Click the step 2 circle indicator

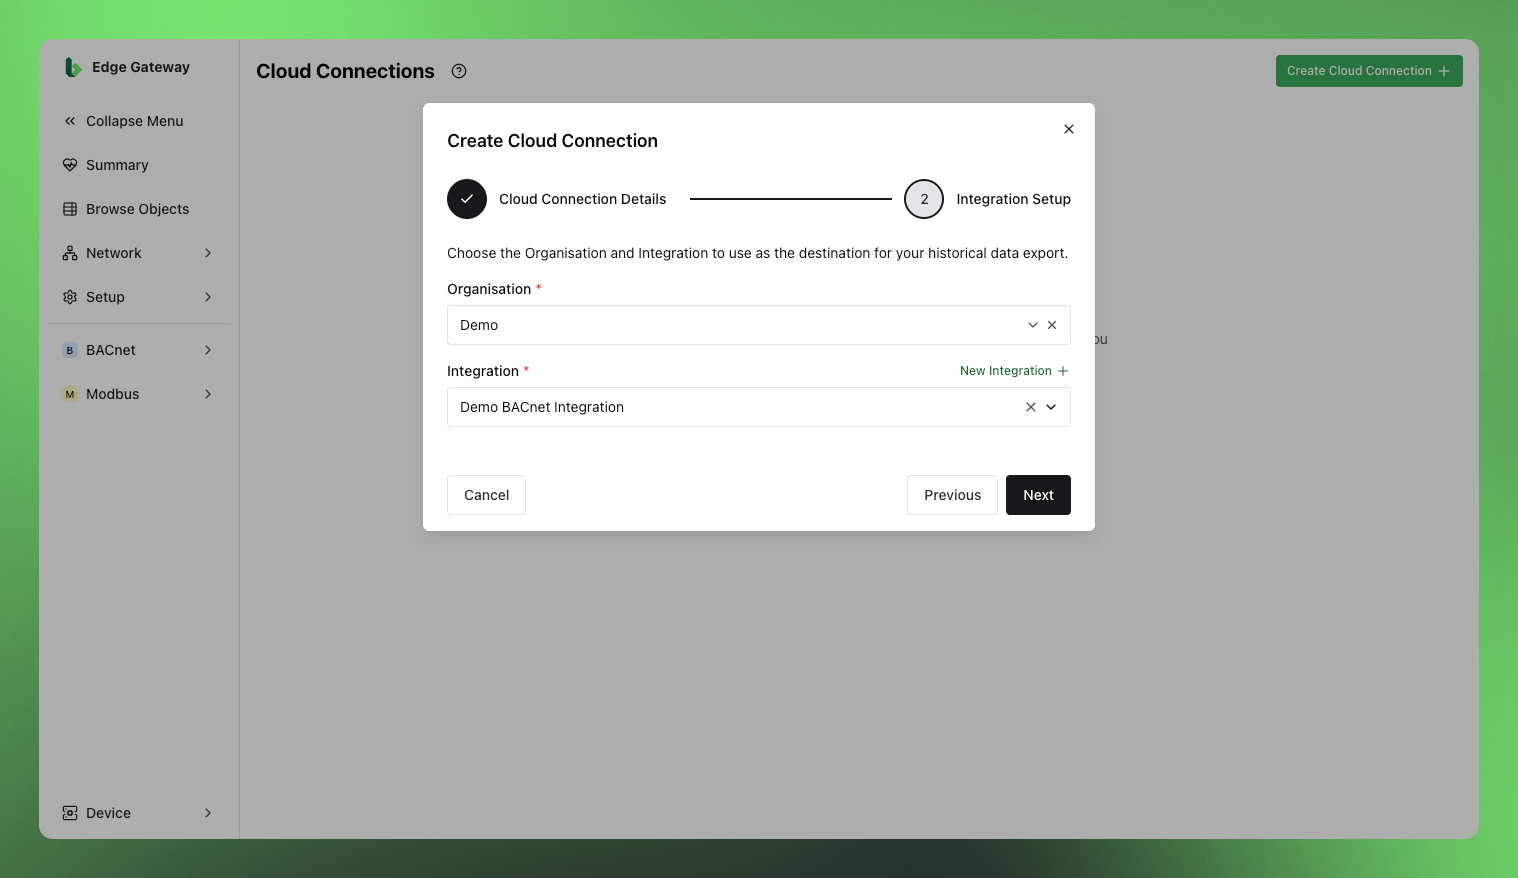click(924, 199)
